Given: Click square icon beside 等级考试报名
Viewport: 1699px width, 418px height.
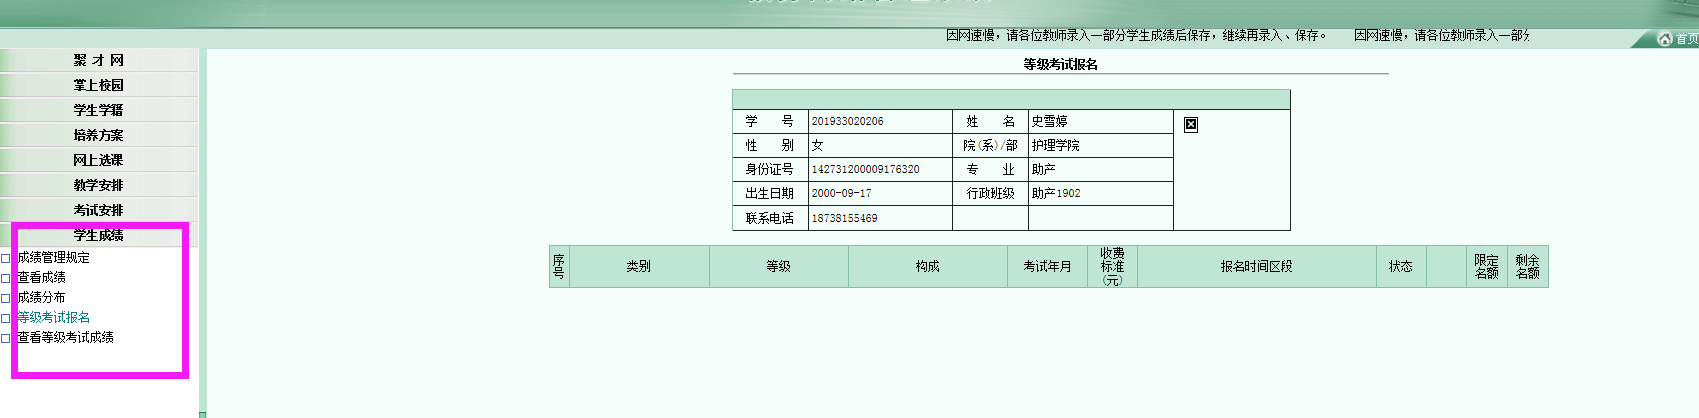Looking at the screenshot, I should pyautogui.click(x=6, y=318).
